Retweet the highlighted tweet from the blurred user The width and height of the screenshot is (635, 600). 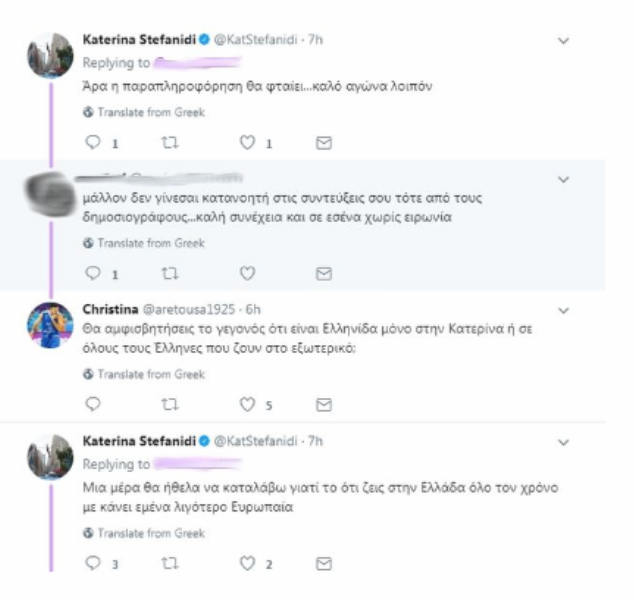169,273
